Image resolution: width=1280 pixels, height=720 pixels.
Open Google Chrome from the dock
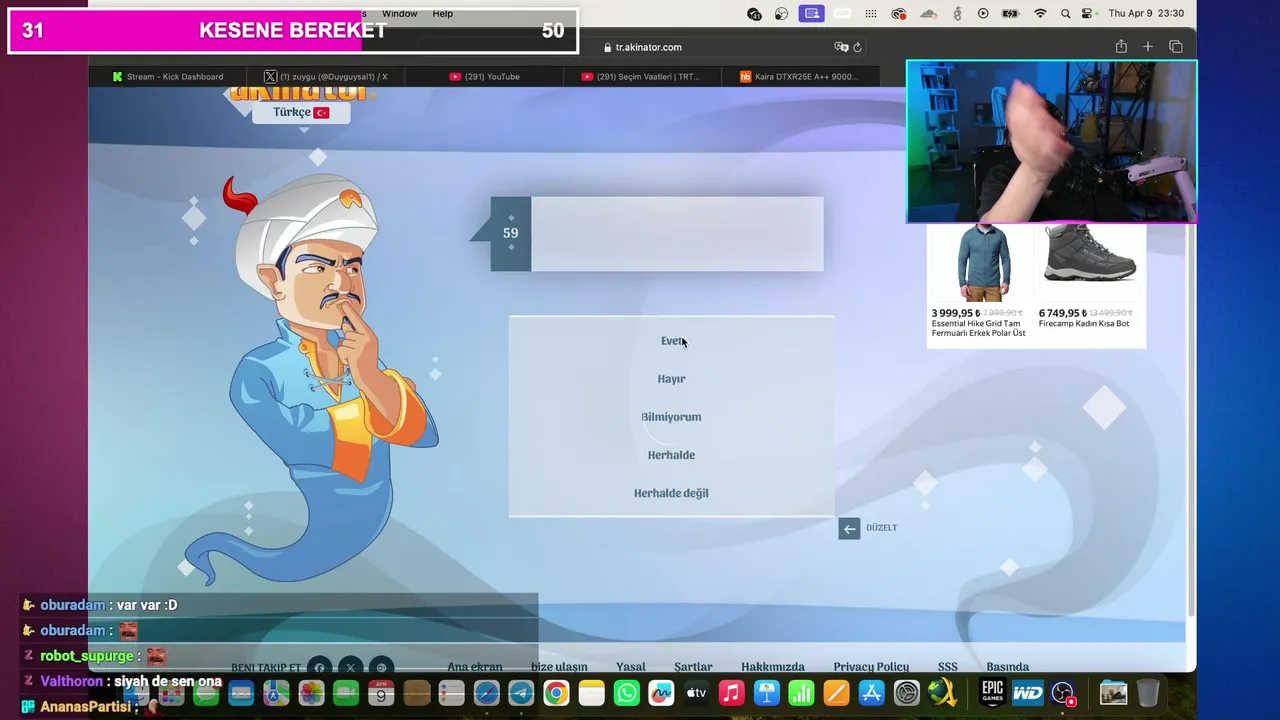pyautogui.click(x=556, y=693)
